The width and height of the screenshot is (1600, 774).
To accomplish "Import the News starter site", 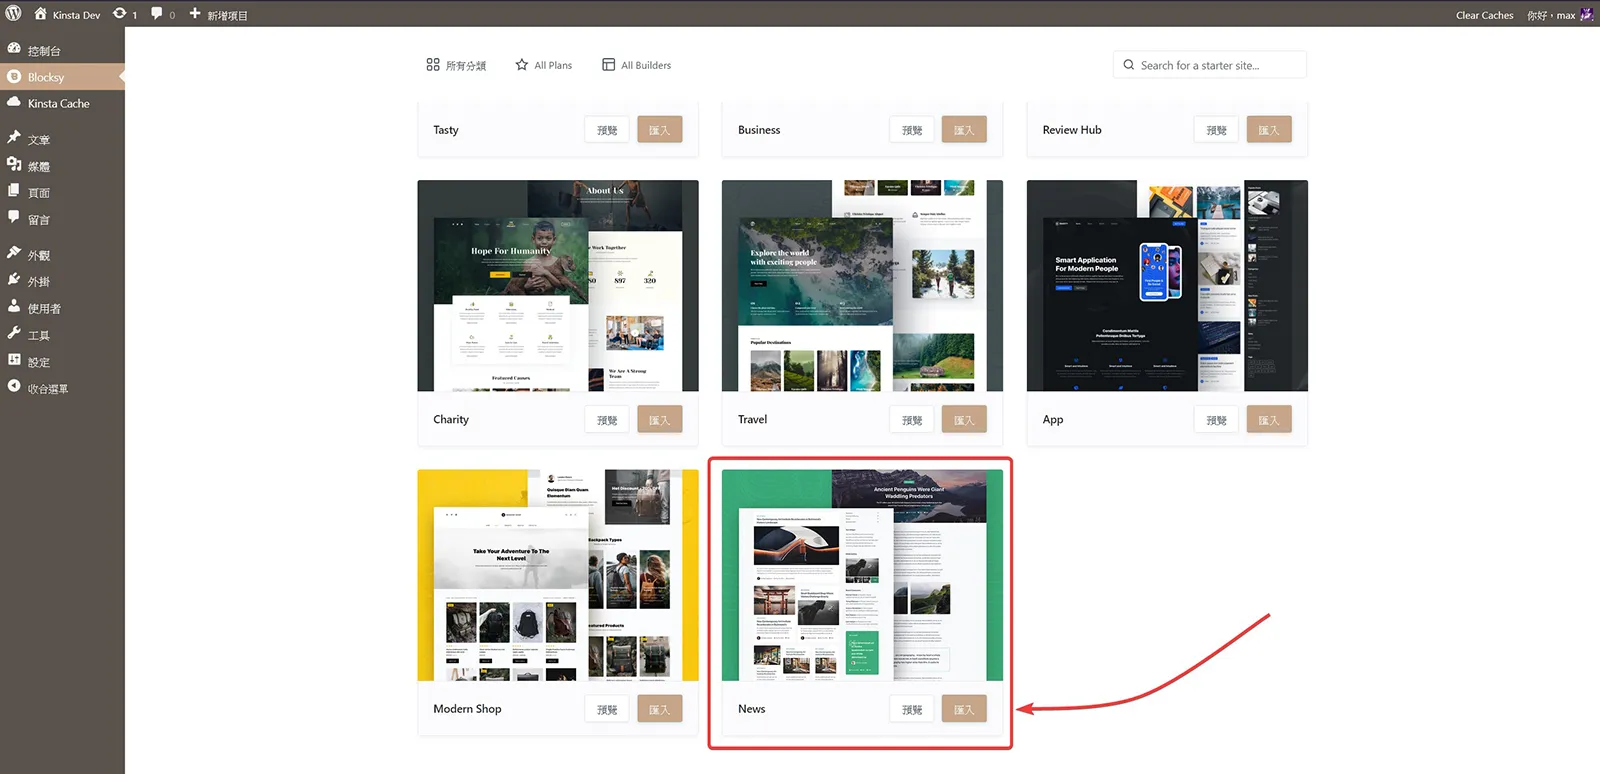I will point(964,709).
